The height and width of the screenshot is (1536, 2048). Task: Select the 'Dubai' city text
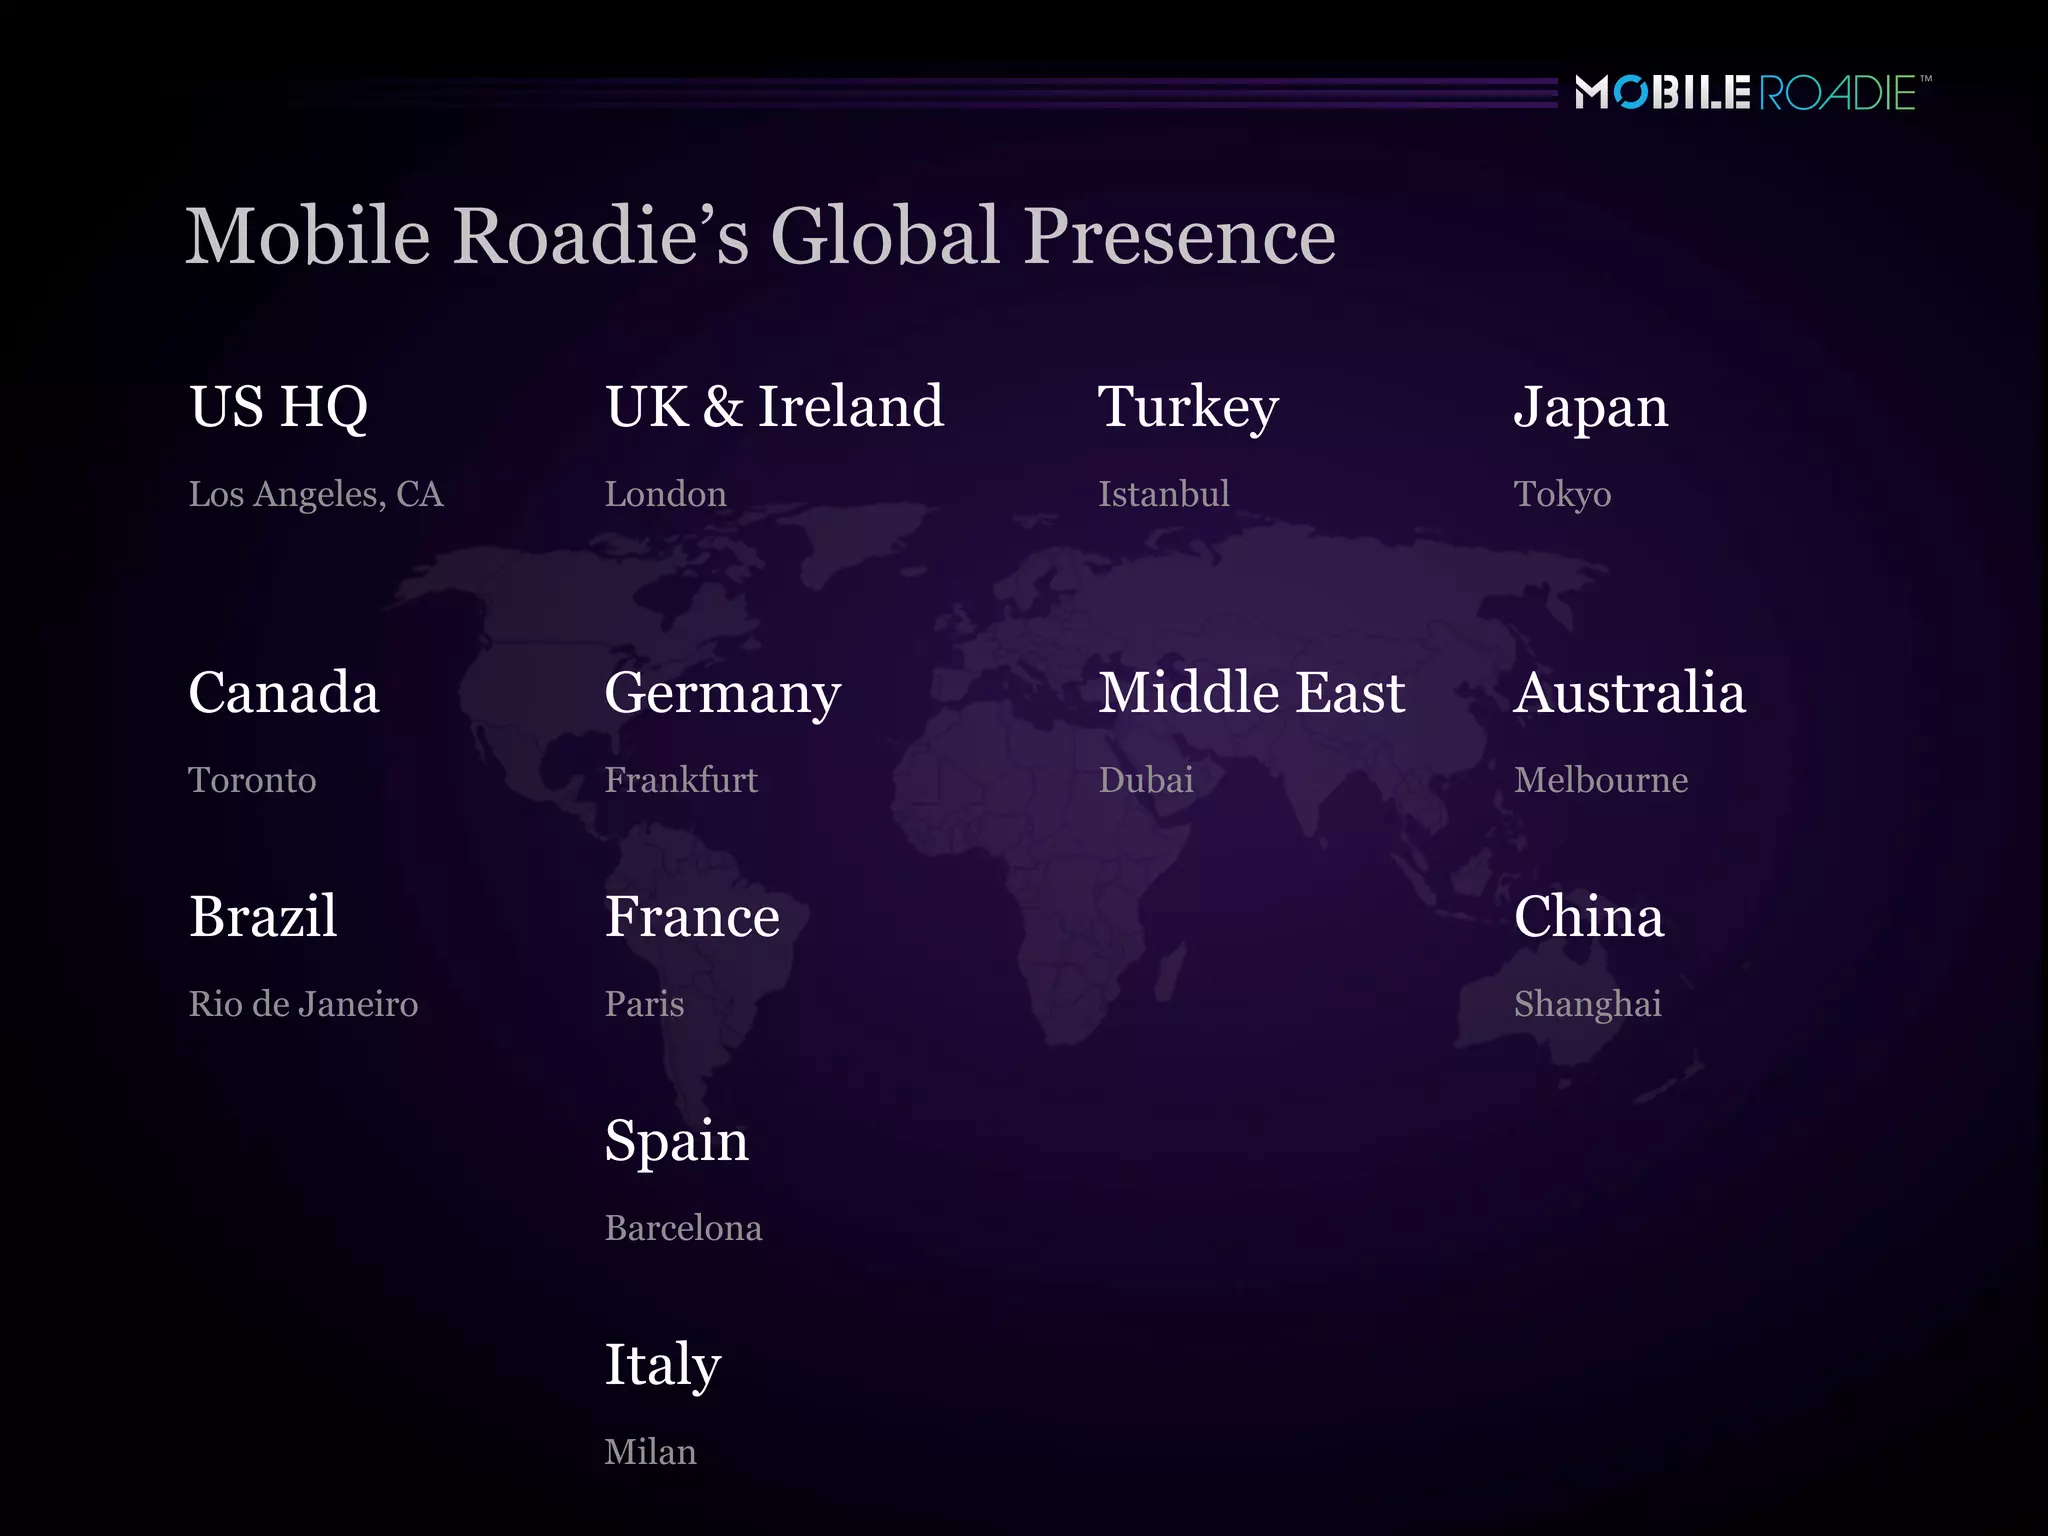tap(1146, 780)
